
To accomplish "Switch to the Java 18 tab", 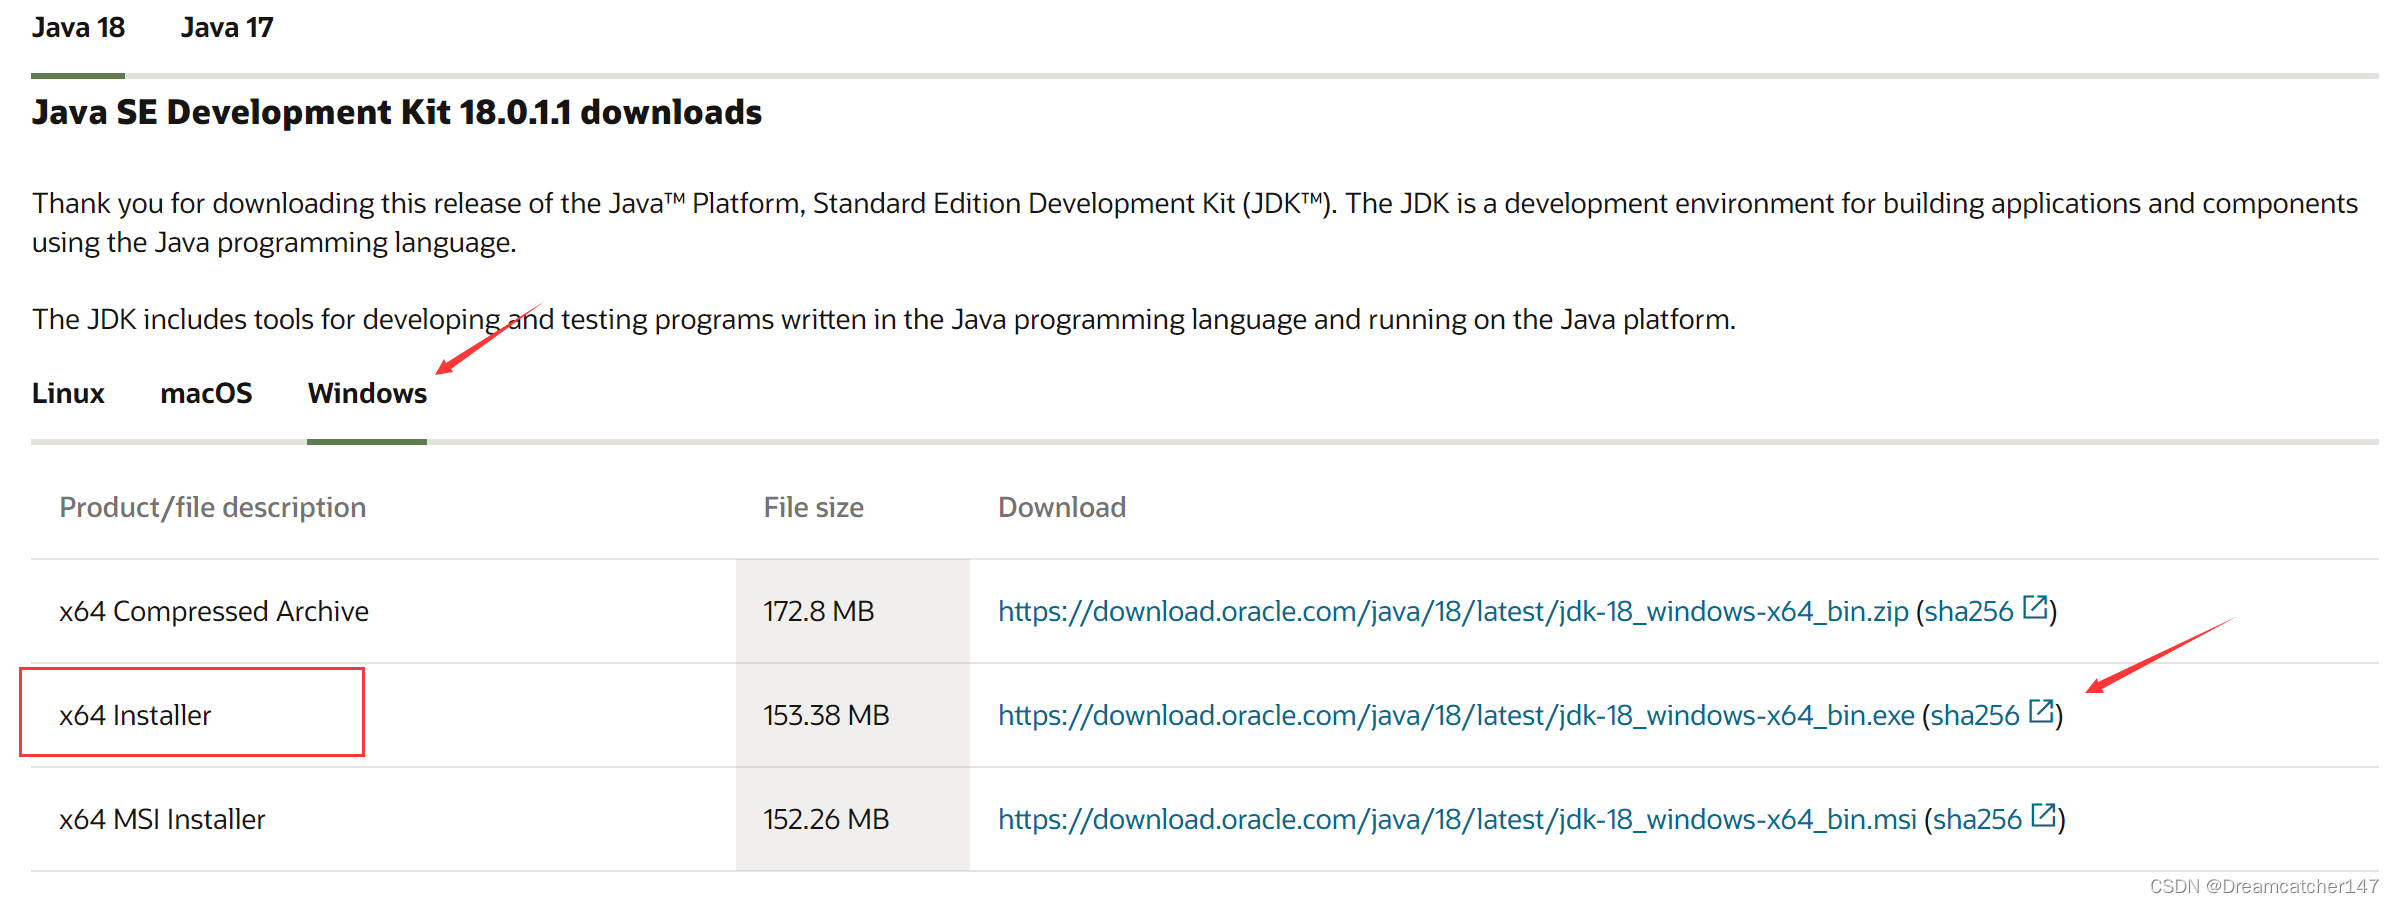I will coord(78,28).
